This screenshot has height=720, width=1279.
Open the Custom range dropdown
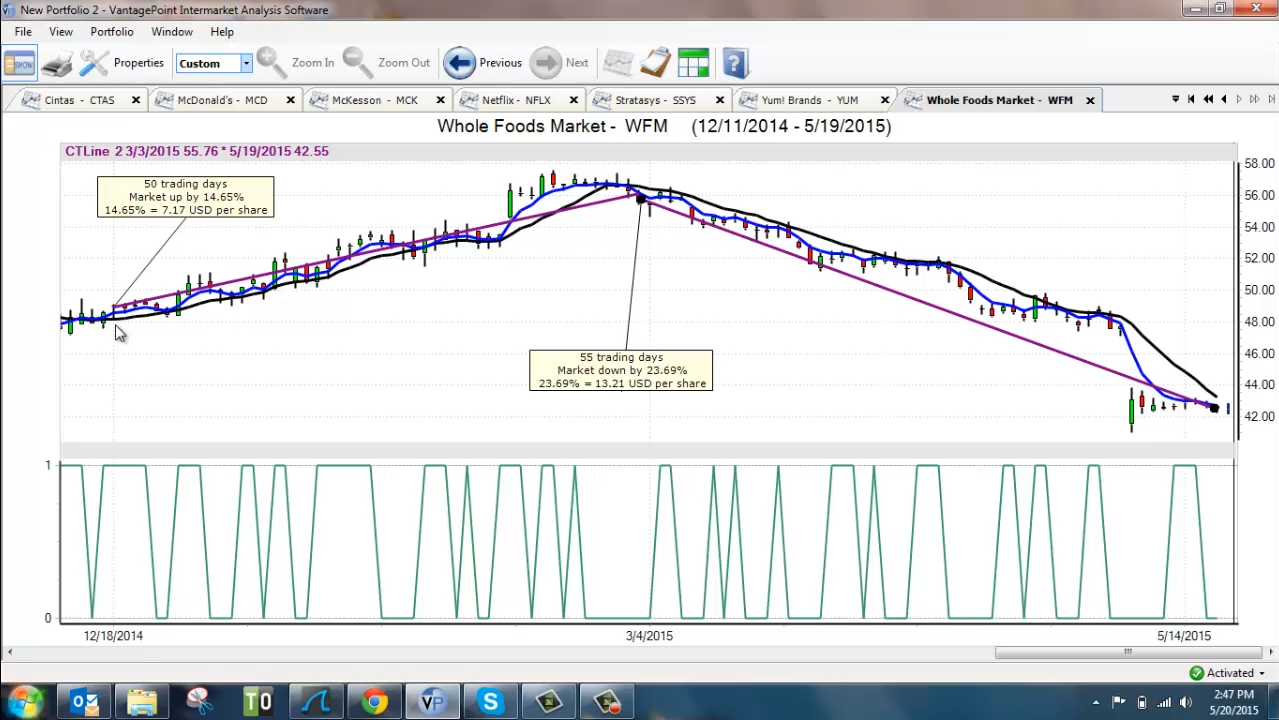(245, 63)
